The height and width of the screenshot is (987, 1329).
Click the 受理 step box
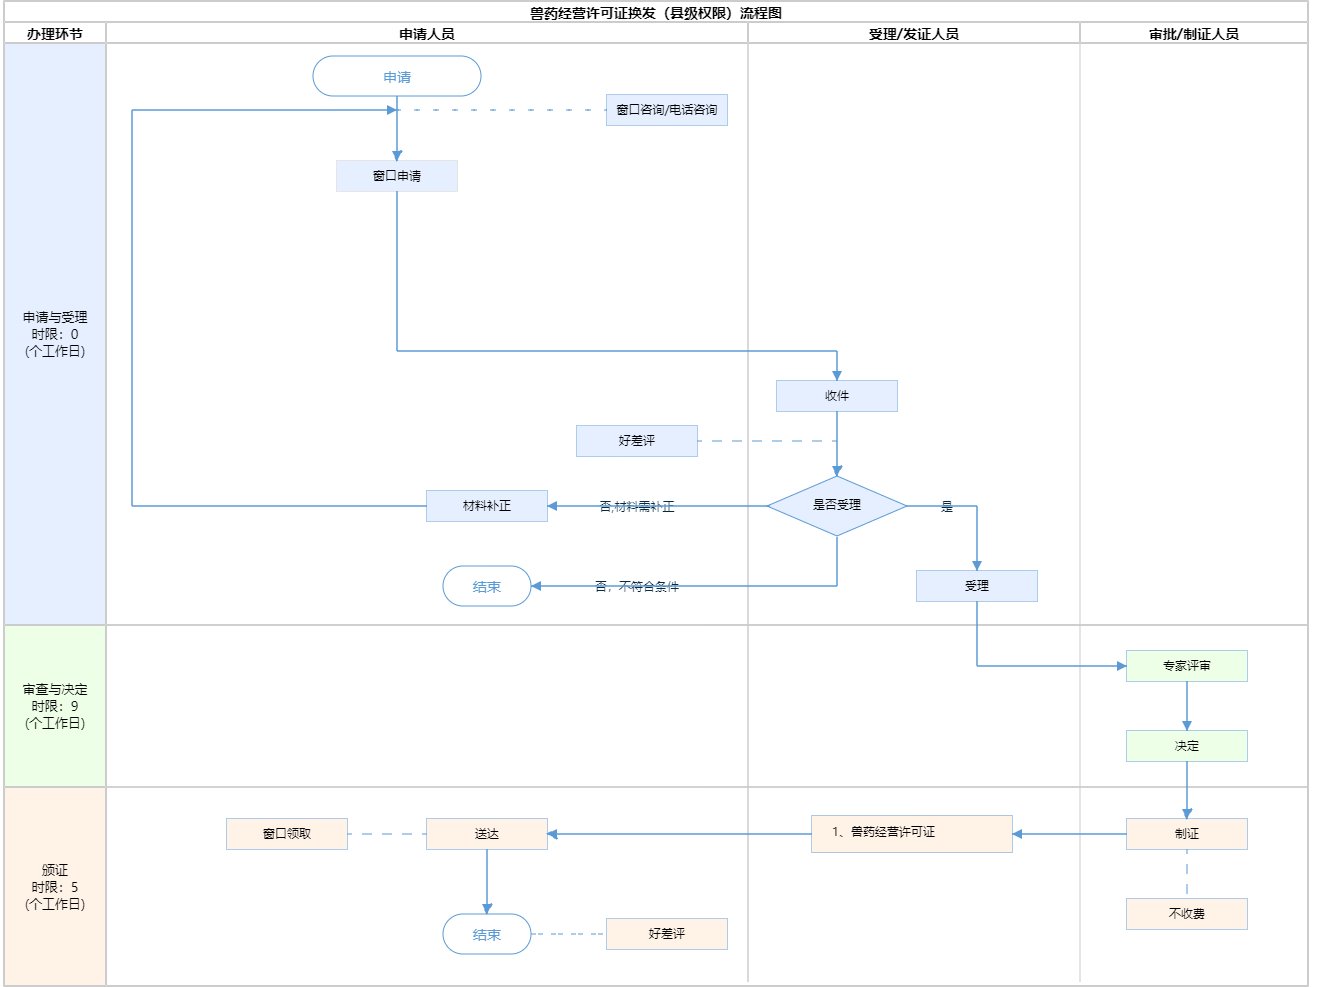coord(976,586)
